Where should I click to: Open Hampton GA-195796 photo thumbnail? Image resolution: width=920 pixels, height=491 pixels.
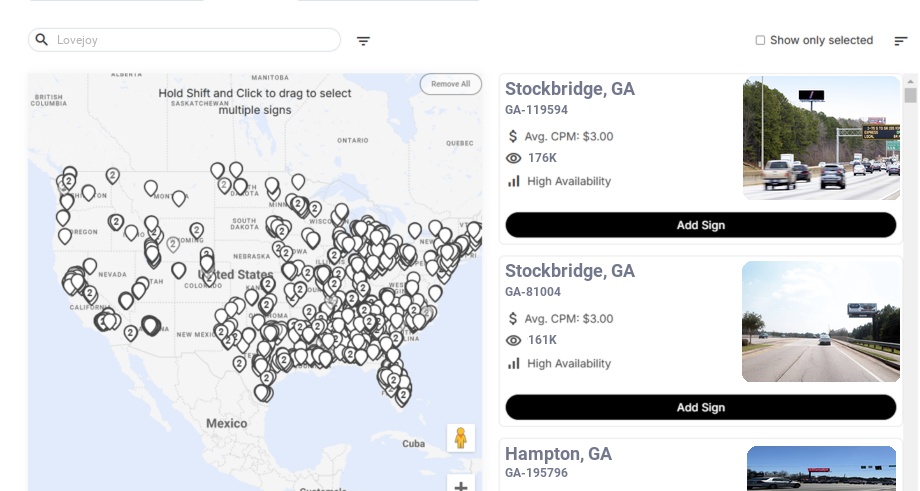(x=821, y=468)
